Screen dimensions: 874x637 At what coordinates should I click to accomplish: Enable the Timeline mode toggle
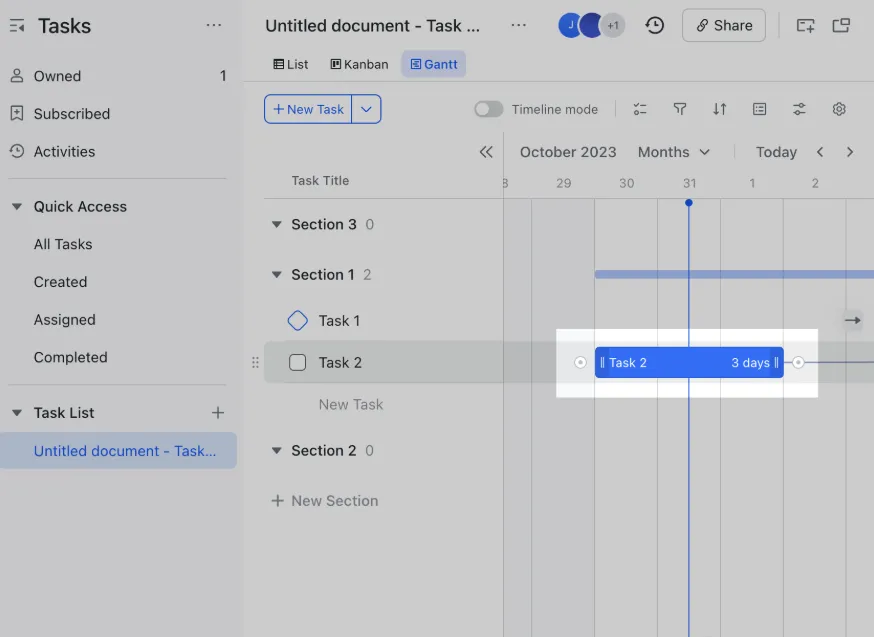tap(489, 109)
